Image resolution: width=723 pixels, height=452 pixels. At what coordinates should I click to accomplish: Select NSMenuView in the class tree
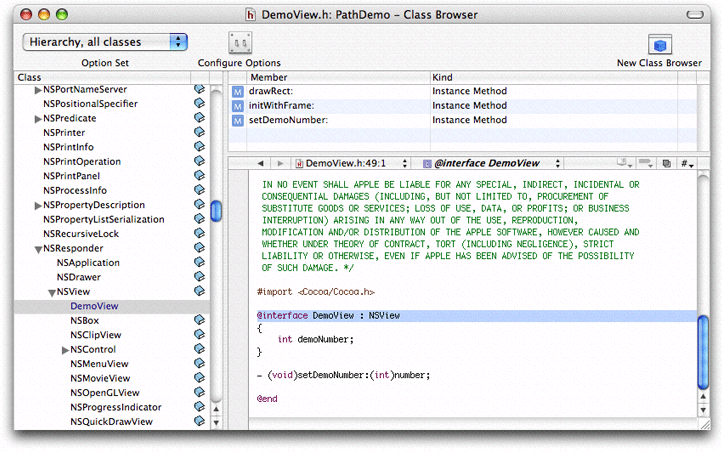pos(99,364)
